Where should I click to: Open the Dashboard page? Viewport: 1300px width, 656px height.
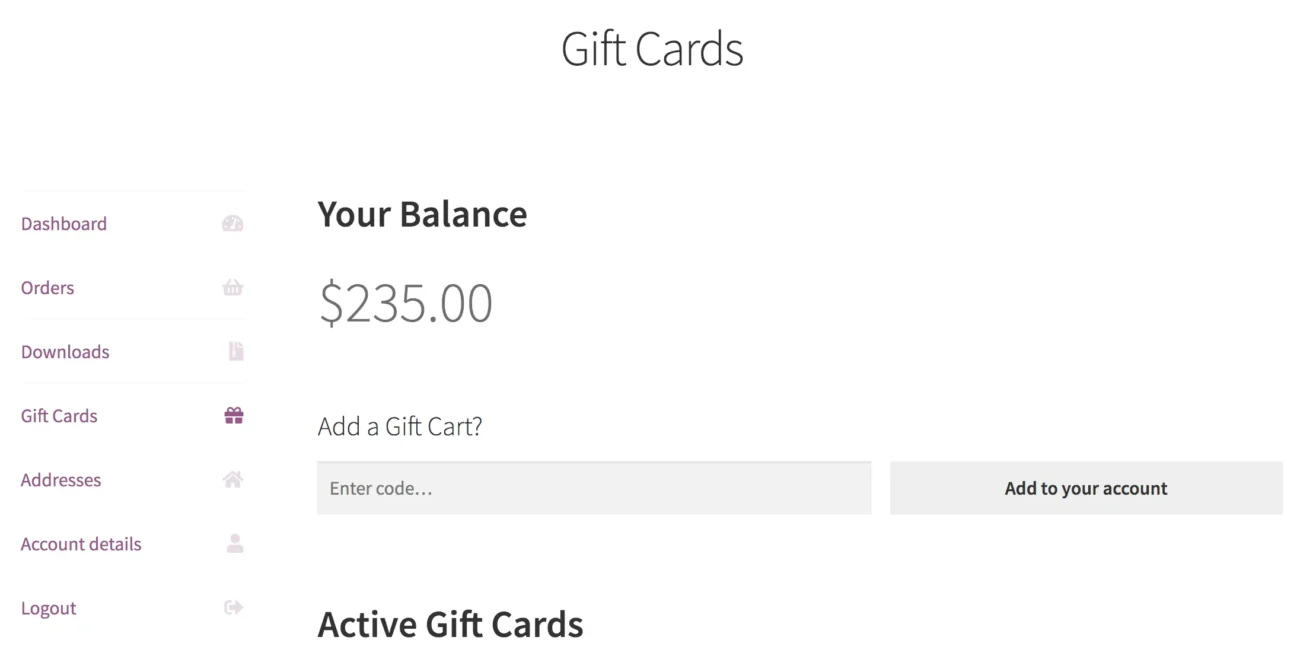[63, 223]
